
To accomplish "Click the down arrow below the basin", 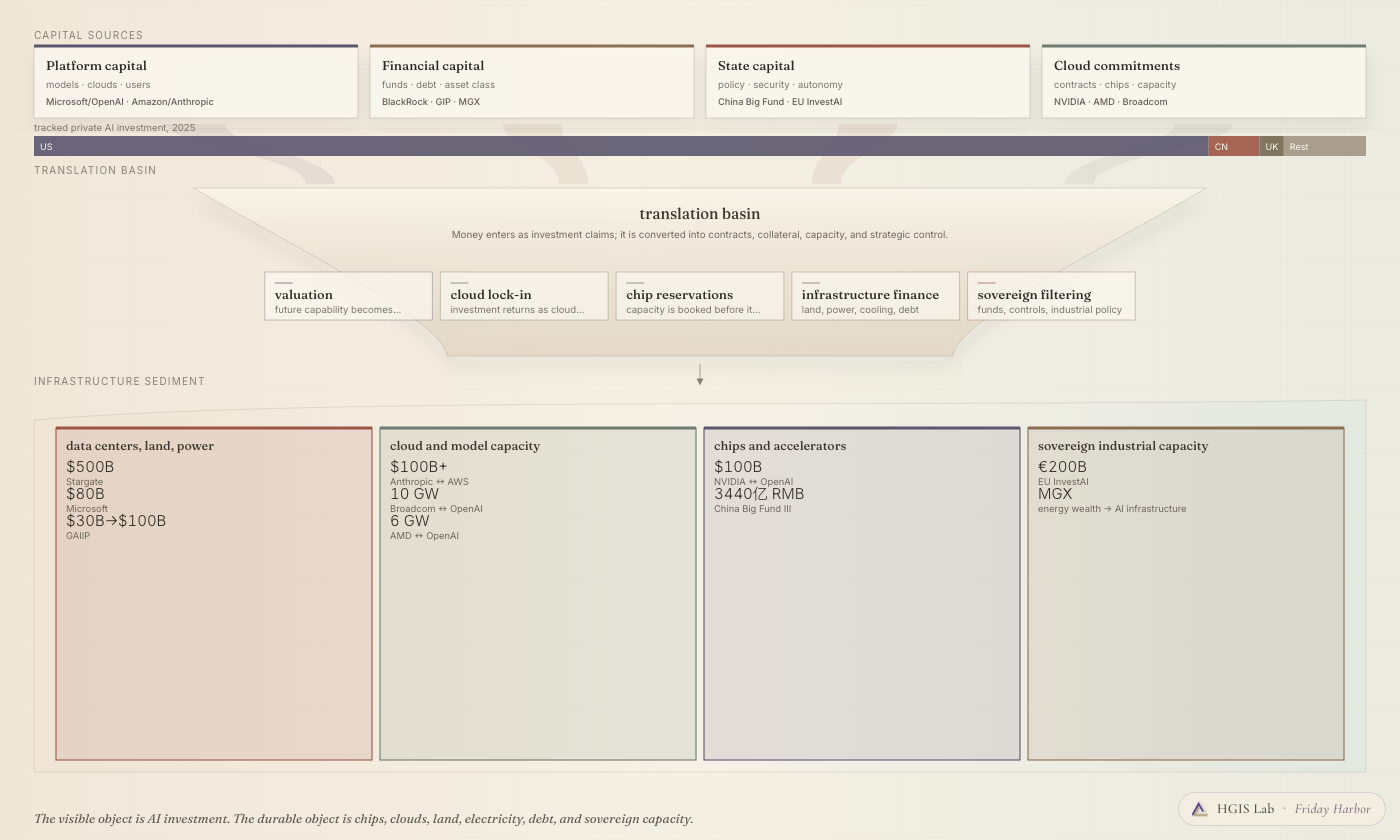I will 700,375.
